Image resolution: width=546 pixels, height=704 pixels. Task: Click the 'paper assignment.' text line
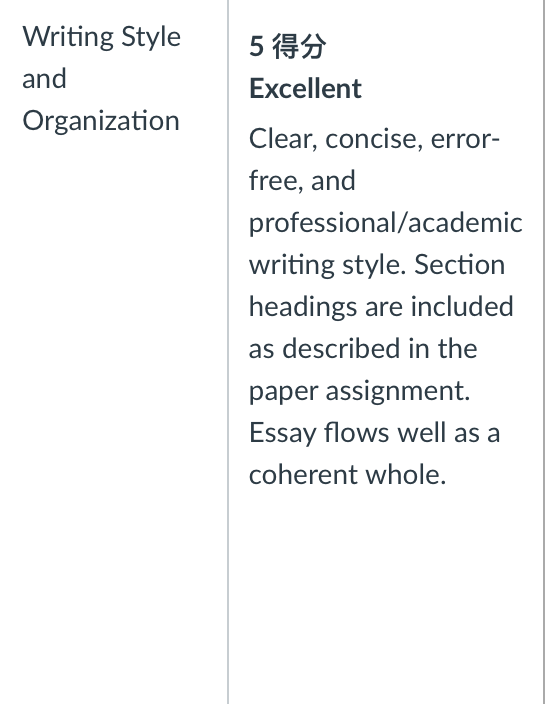click(360, 392)
